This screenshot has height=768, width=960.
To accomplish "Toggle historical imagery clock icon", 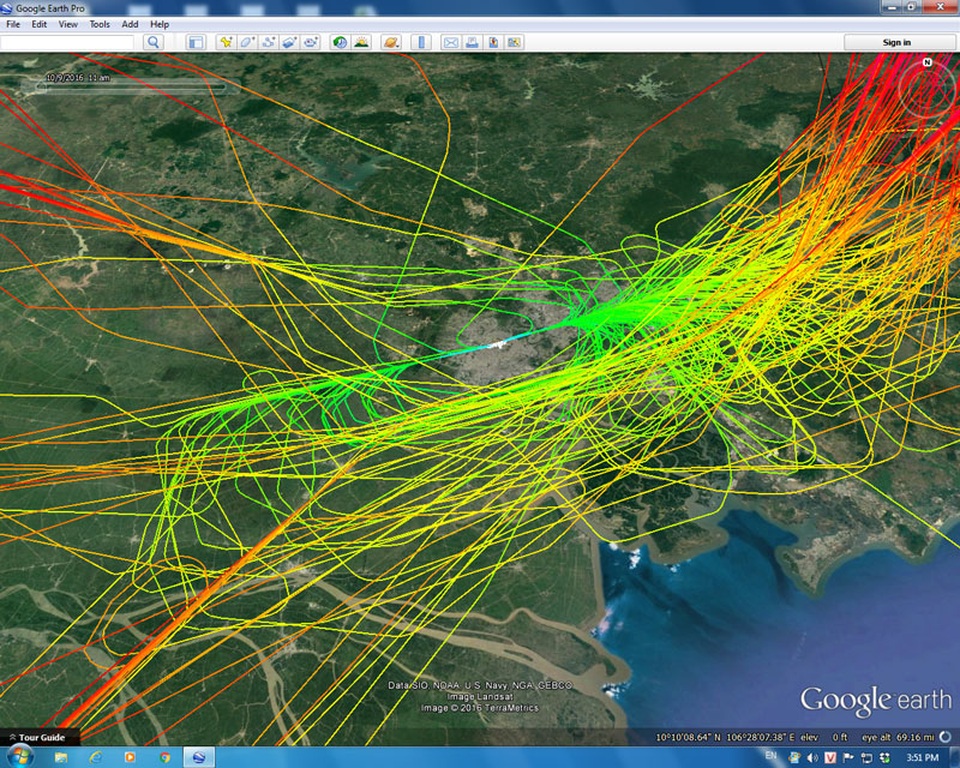I will pyautogui.click(x=340, y=42).
